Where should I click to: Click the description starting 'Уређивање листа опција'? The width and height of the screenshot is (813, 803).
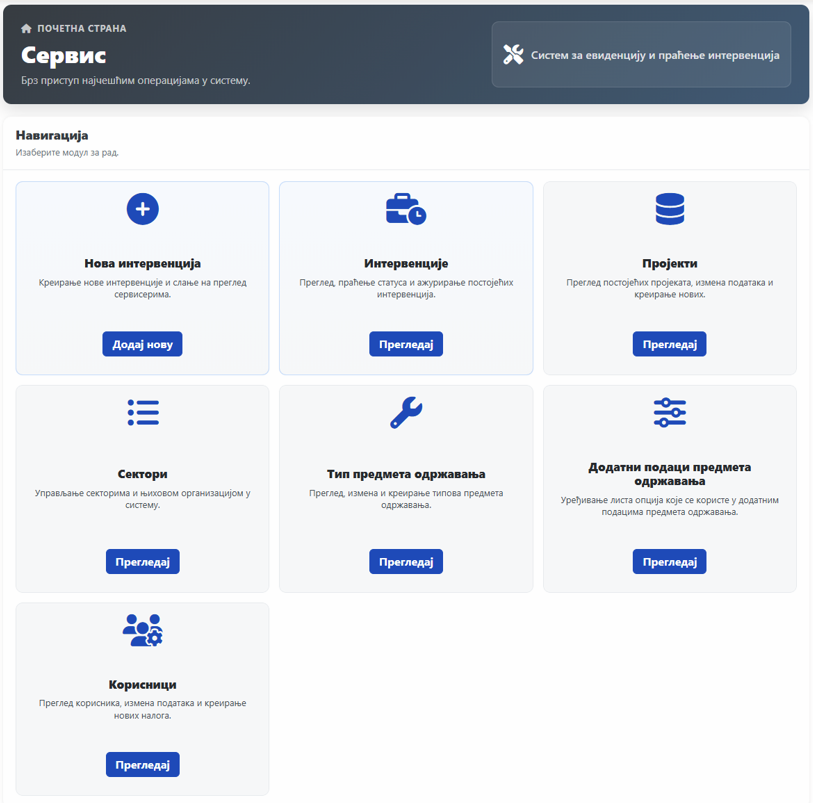(670, 506)
